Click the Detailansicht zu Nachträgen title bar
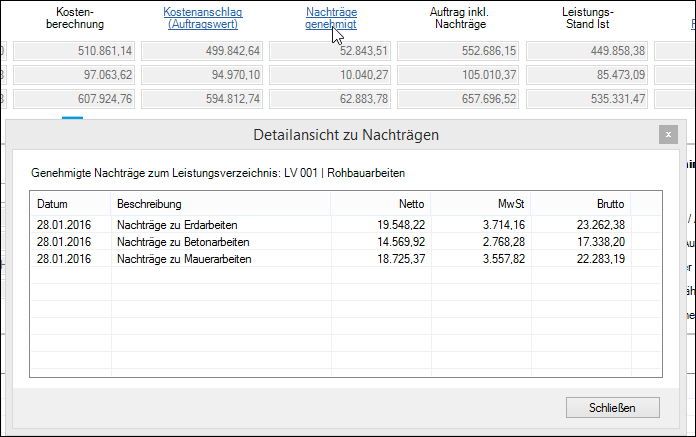The image size is (696, 437). (346, 134)
